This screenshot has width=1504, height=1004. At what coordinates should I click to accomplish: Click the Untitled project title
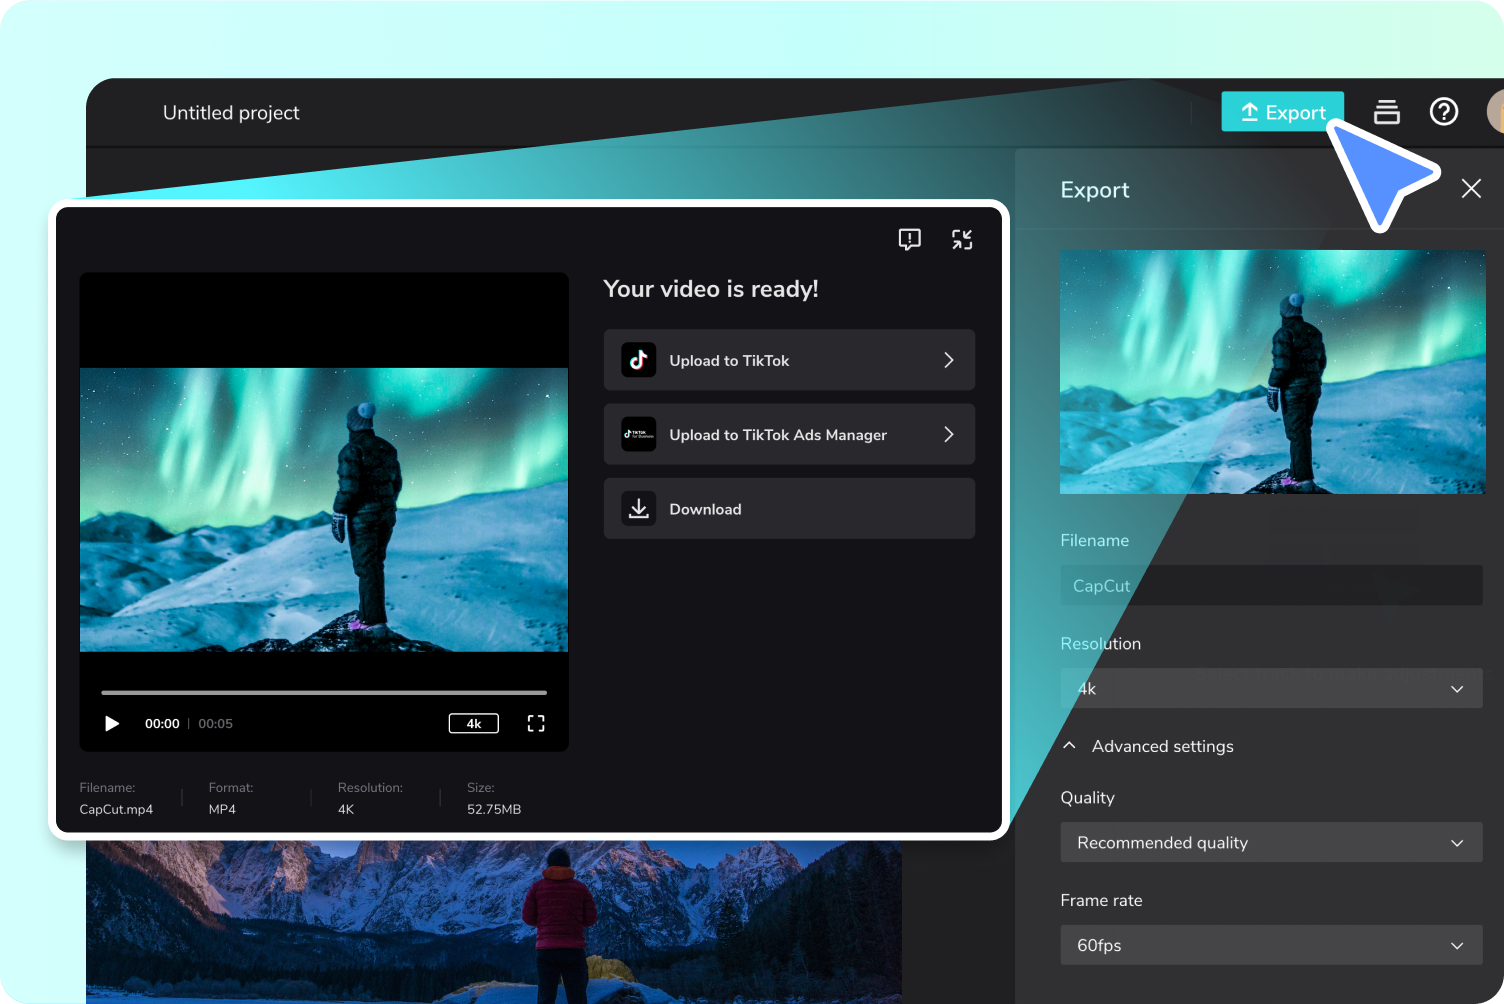click(231, 113)
